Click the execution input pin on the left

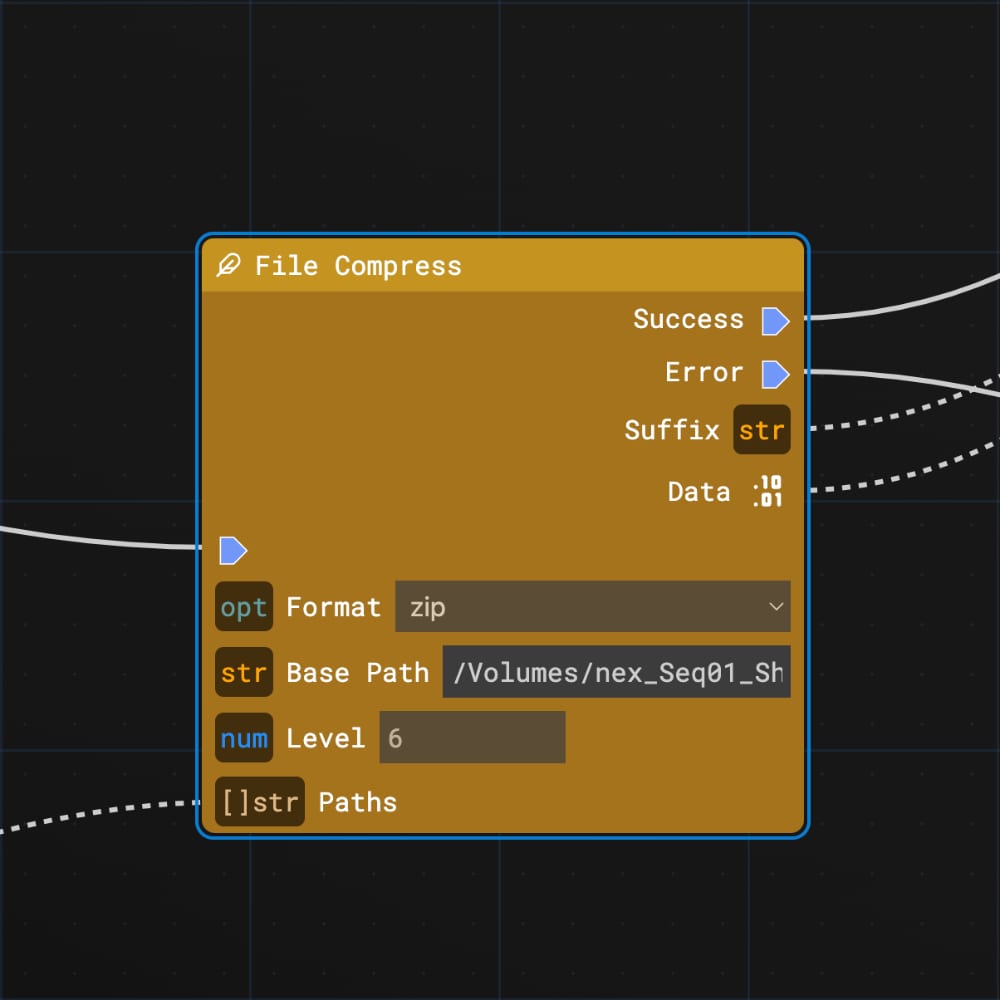pyautogui.click(x=233, y=548)
